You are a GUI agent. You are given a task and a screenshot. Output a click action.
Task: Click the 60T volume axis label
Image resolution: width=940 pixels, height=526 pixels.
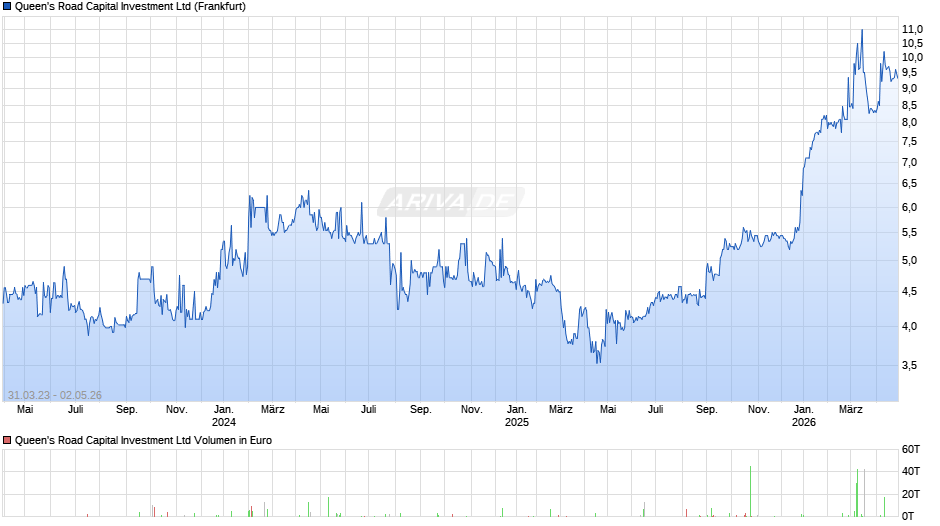[911, 449]
